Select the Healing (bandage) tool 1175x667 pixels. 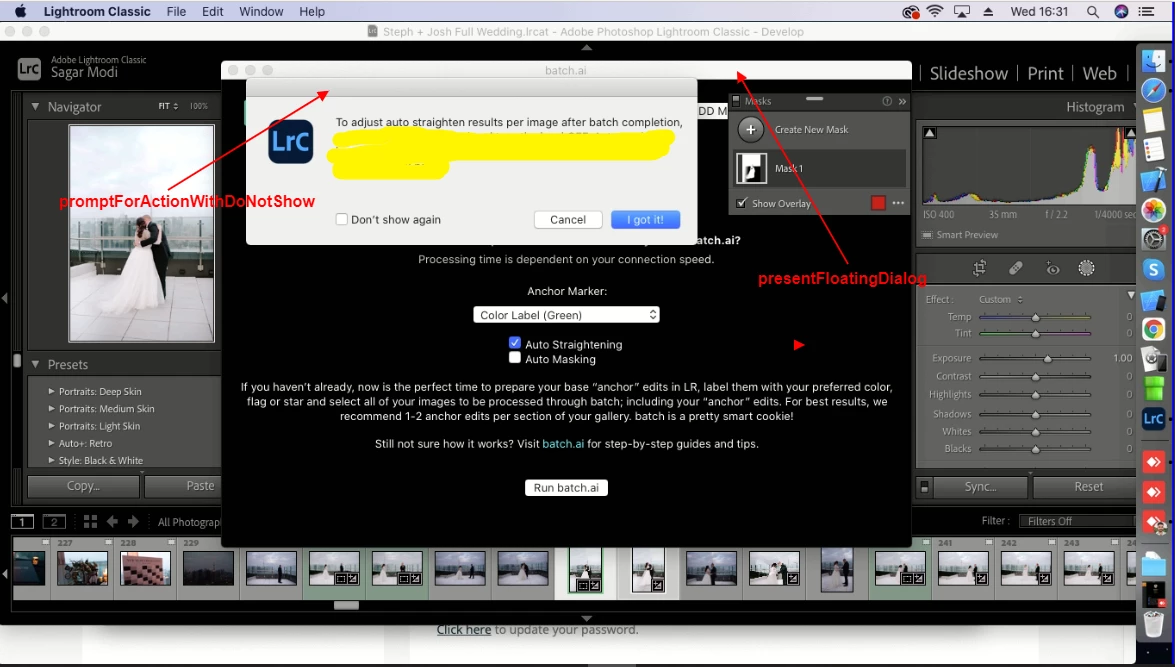click(1015, 268)
